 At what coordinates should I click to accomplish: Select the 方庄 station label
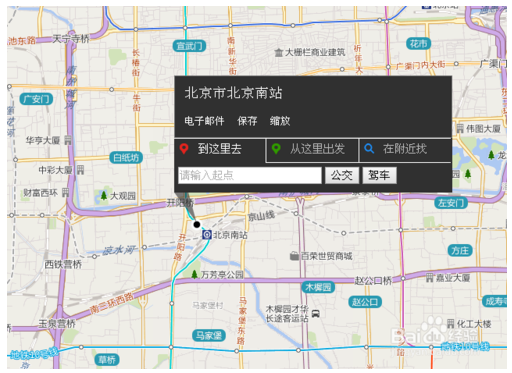point(460,251)
